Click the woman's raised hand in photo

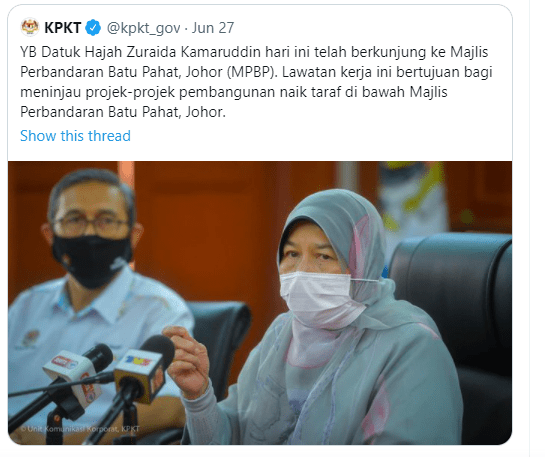tap(187, 361)
